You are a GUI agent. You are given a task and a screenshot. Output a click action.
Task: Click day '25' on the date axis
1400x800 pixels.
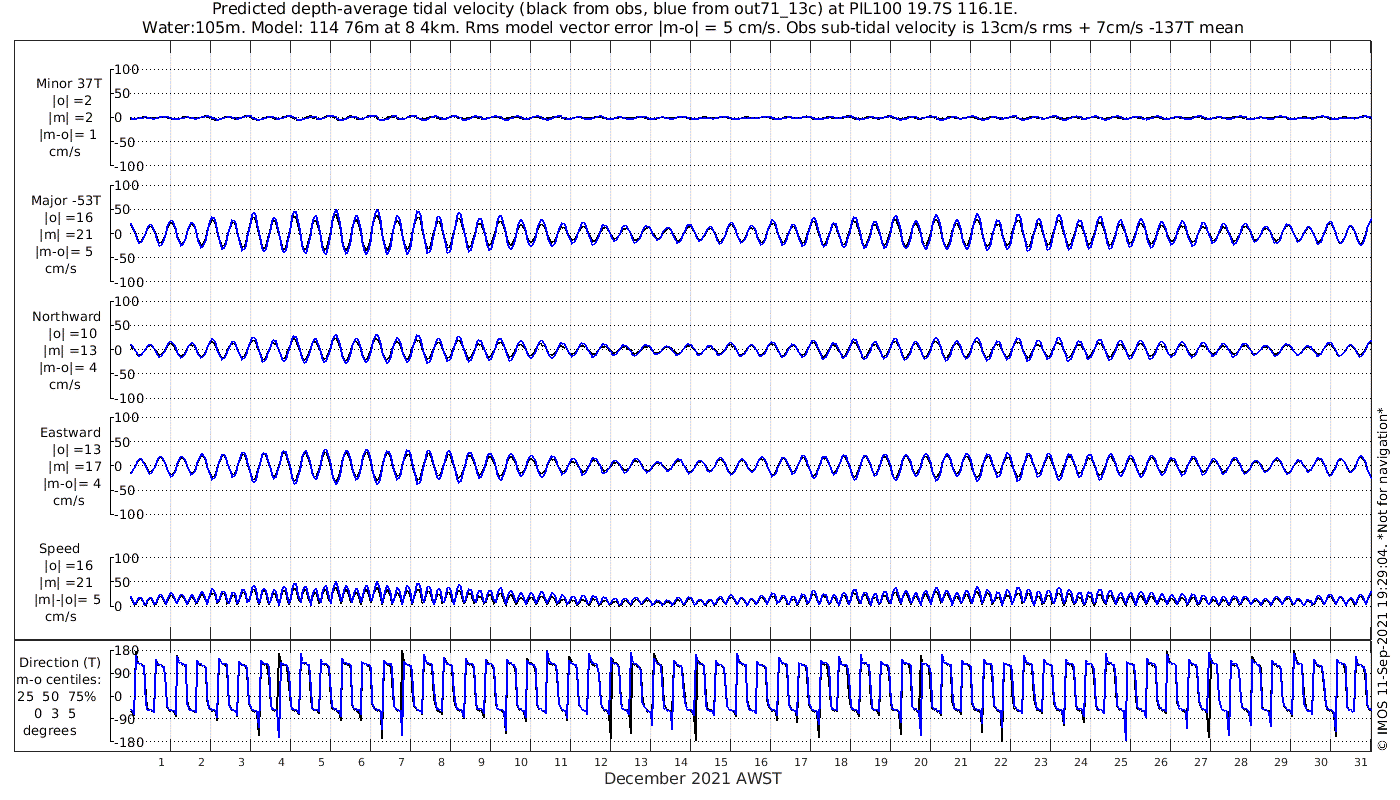coord(1120,762)
